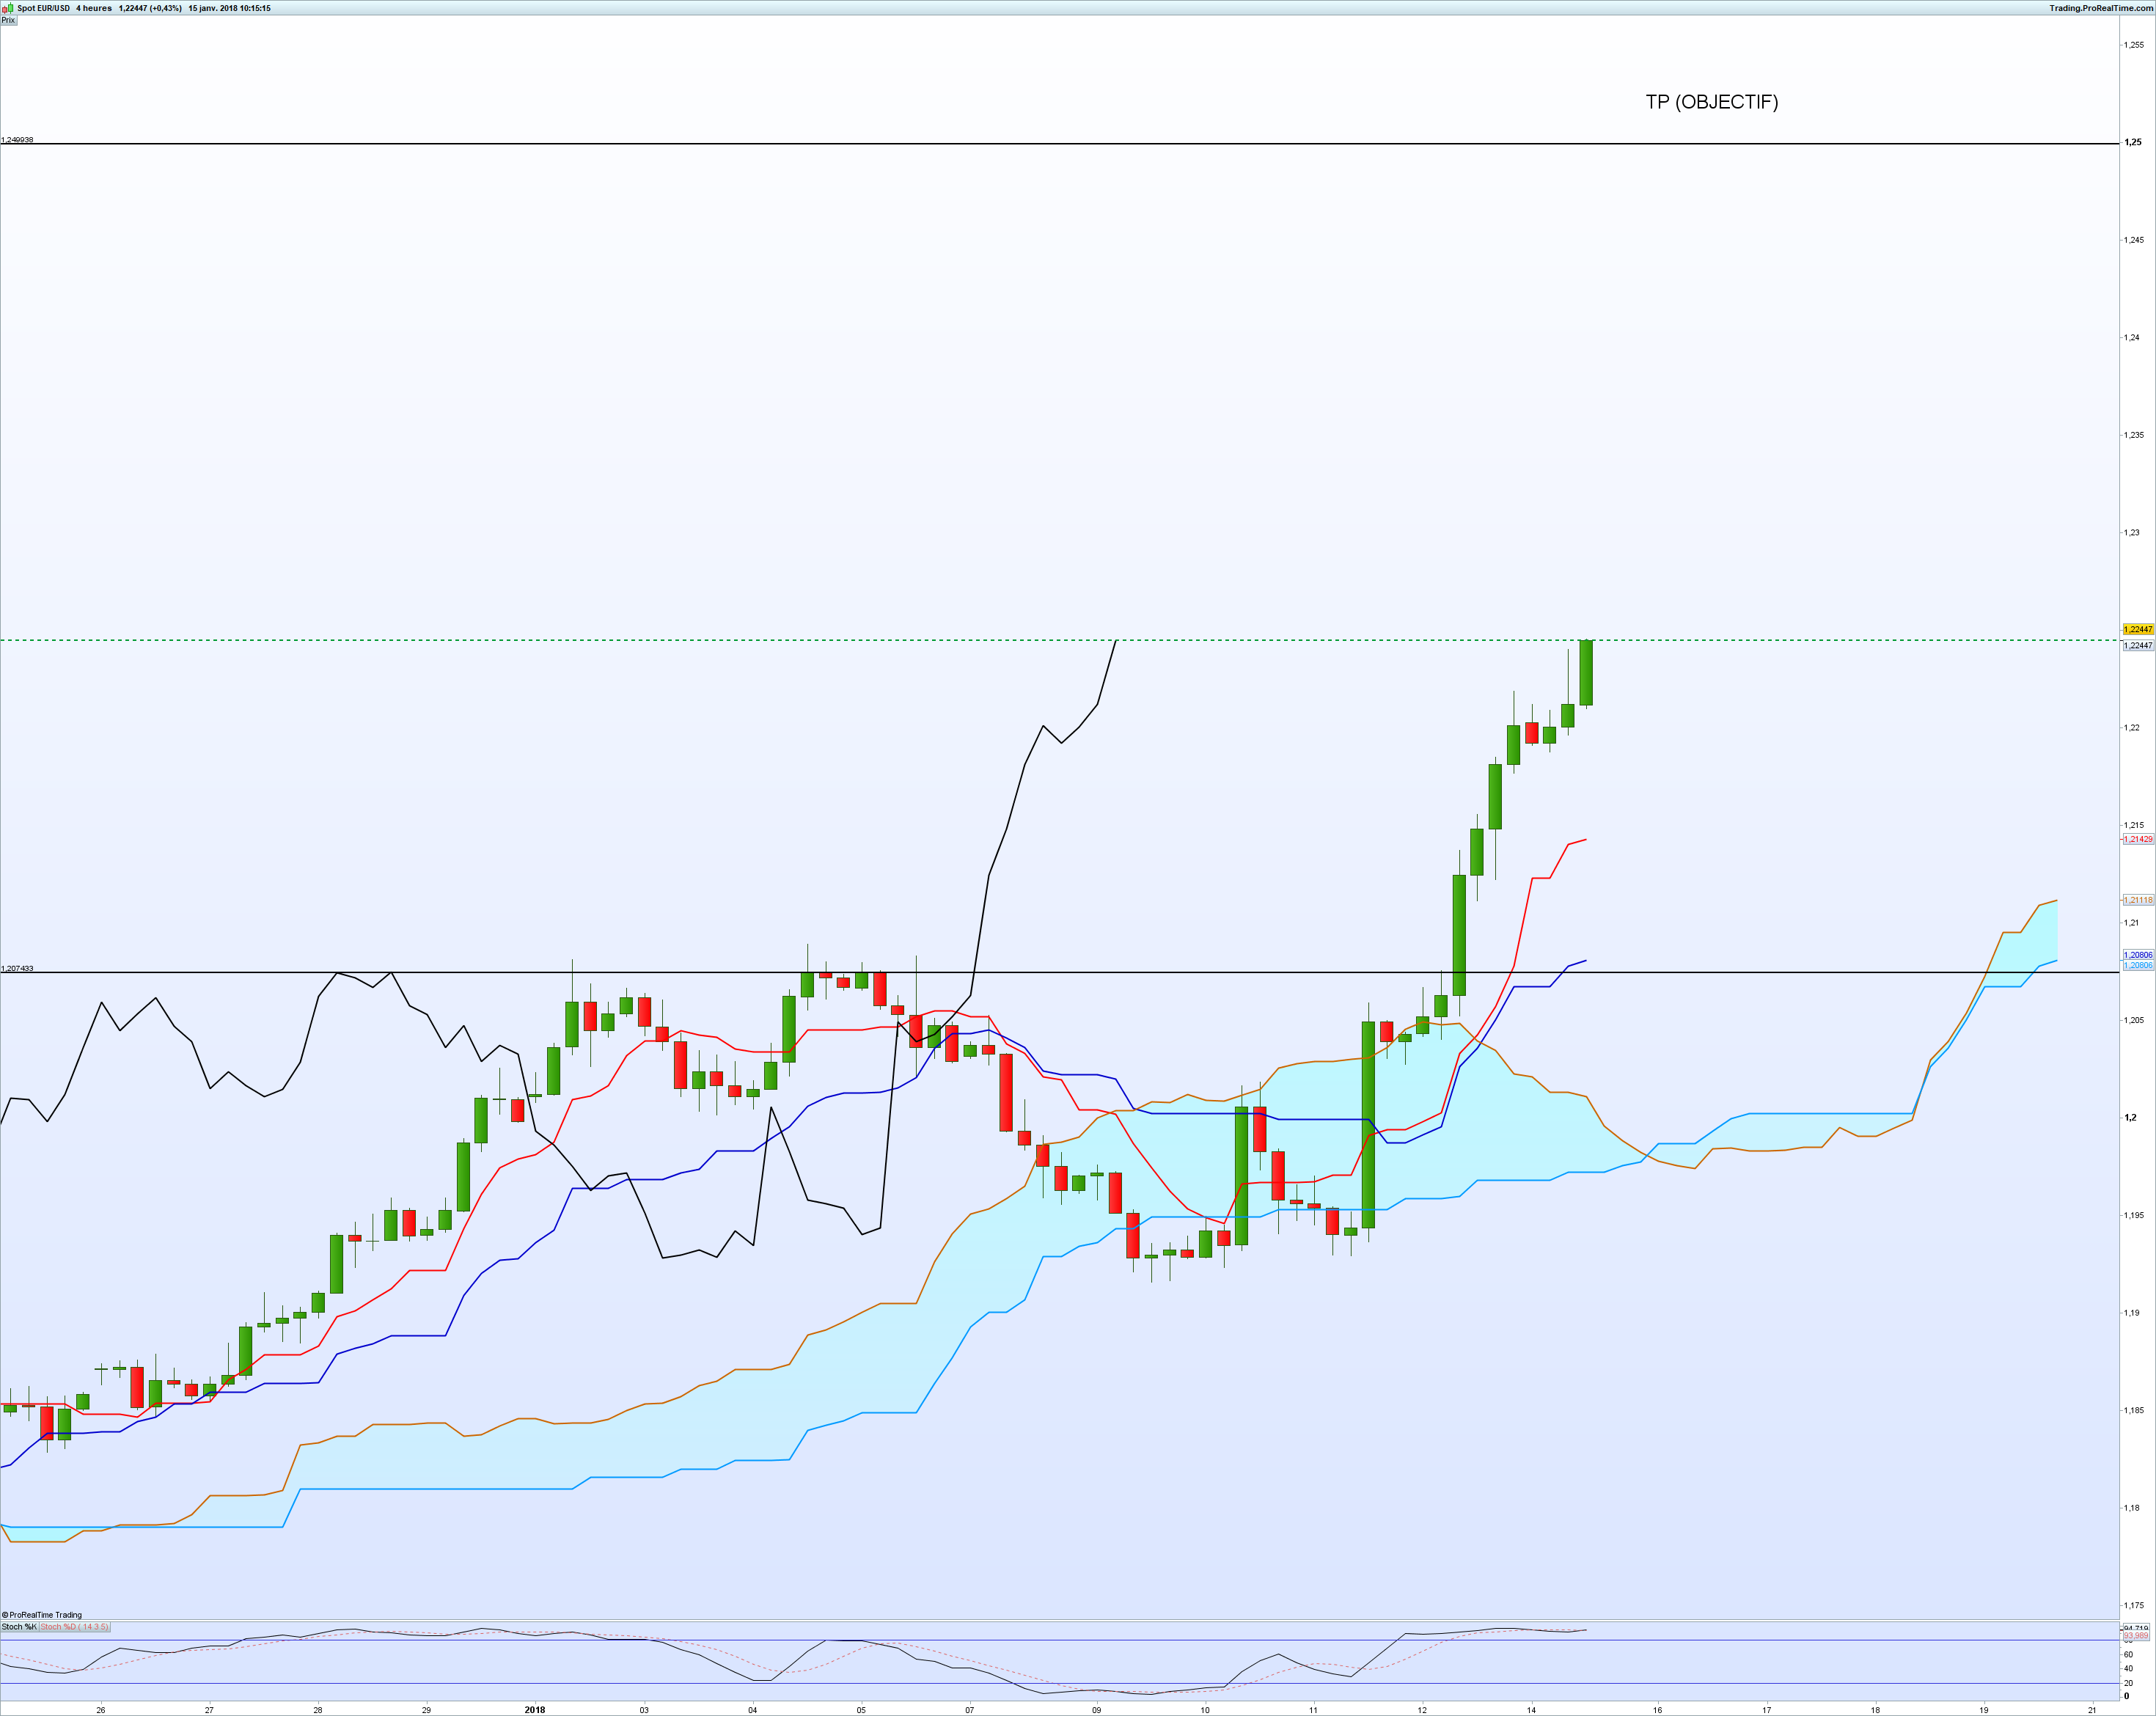Click the '19' date on time axis
The image size is (2156, 1716).
tap(1984, 1710)
